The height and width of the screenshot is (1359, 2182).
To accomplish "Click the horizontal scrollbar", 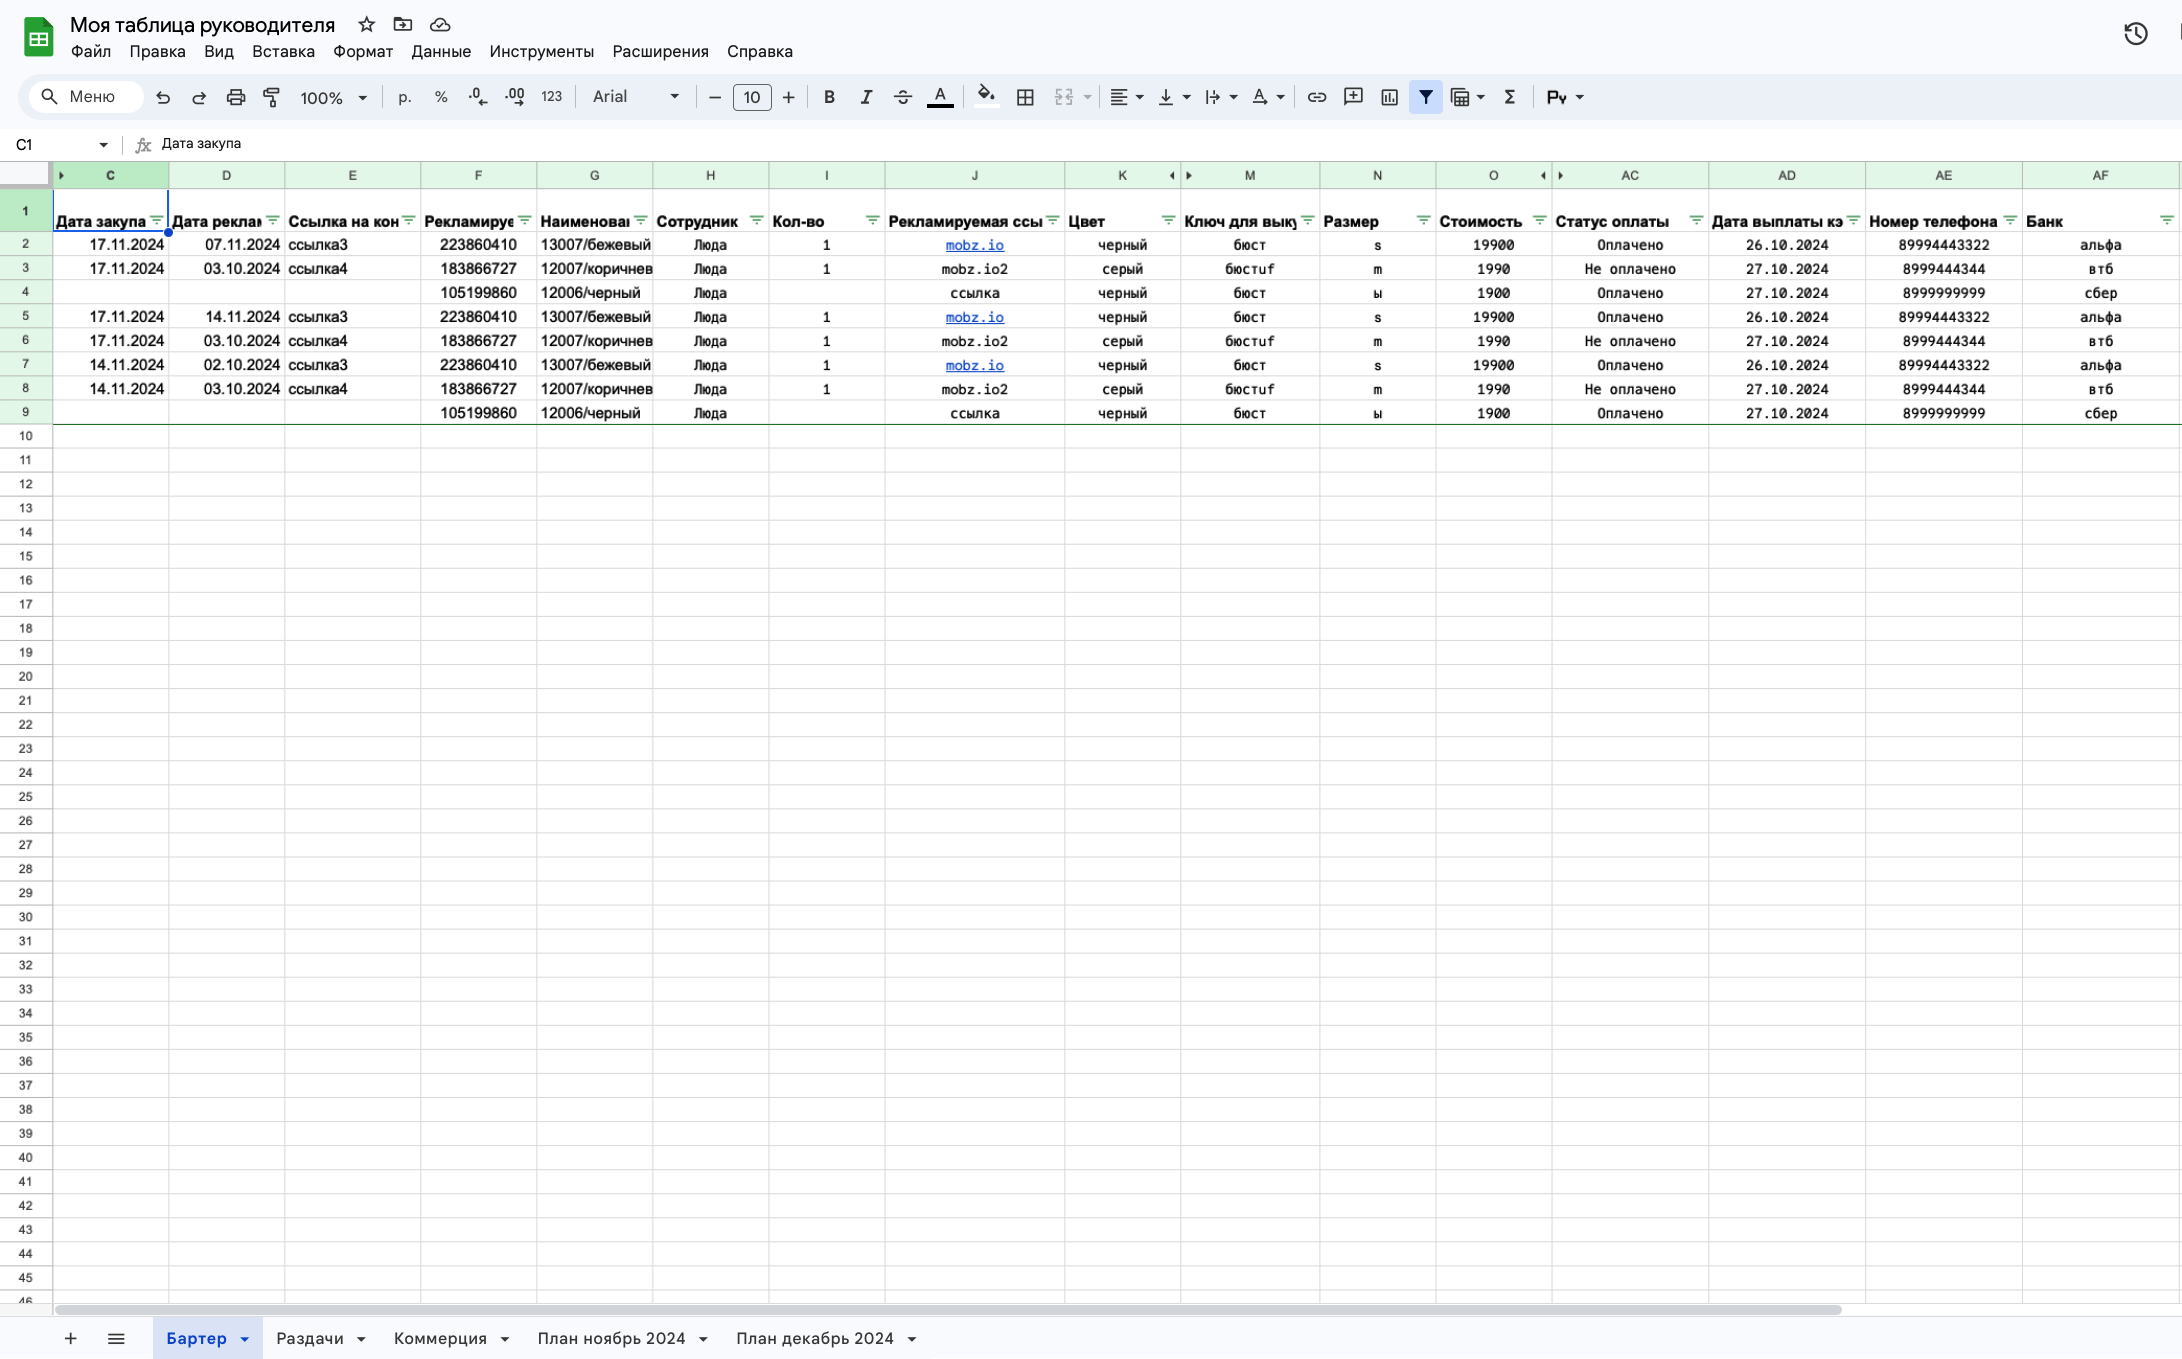I will coord(948,1310).
